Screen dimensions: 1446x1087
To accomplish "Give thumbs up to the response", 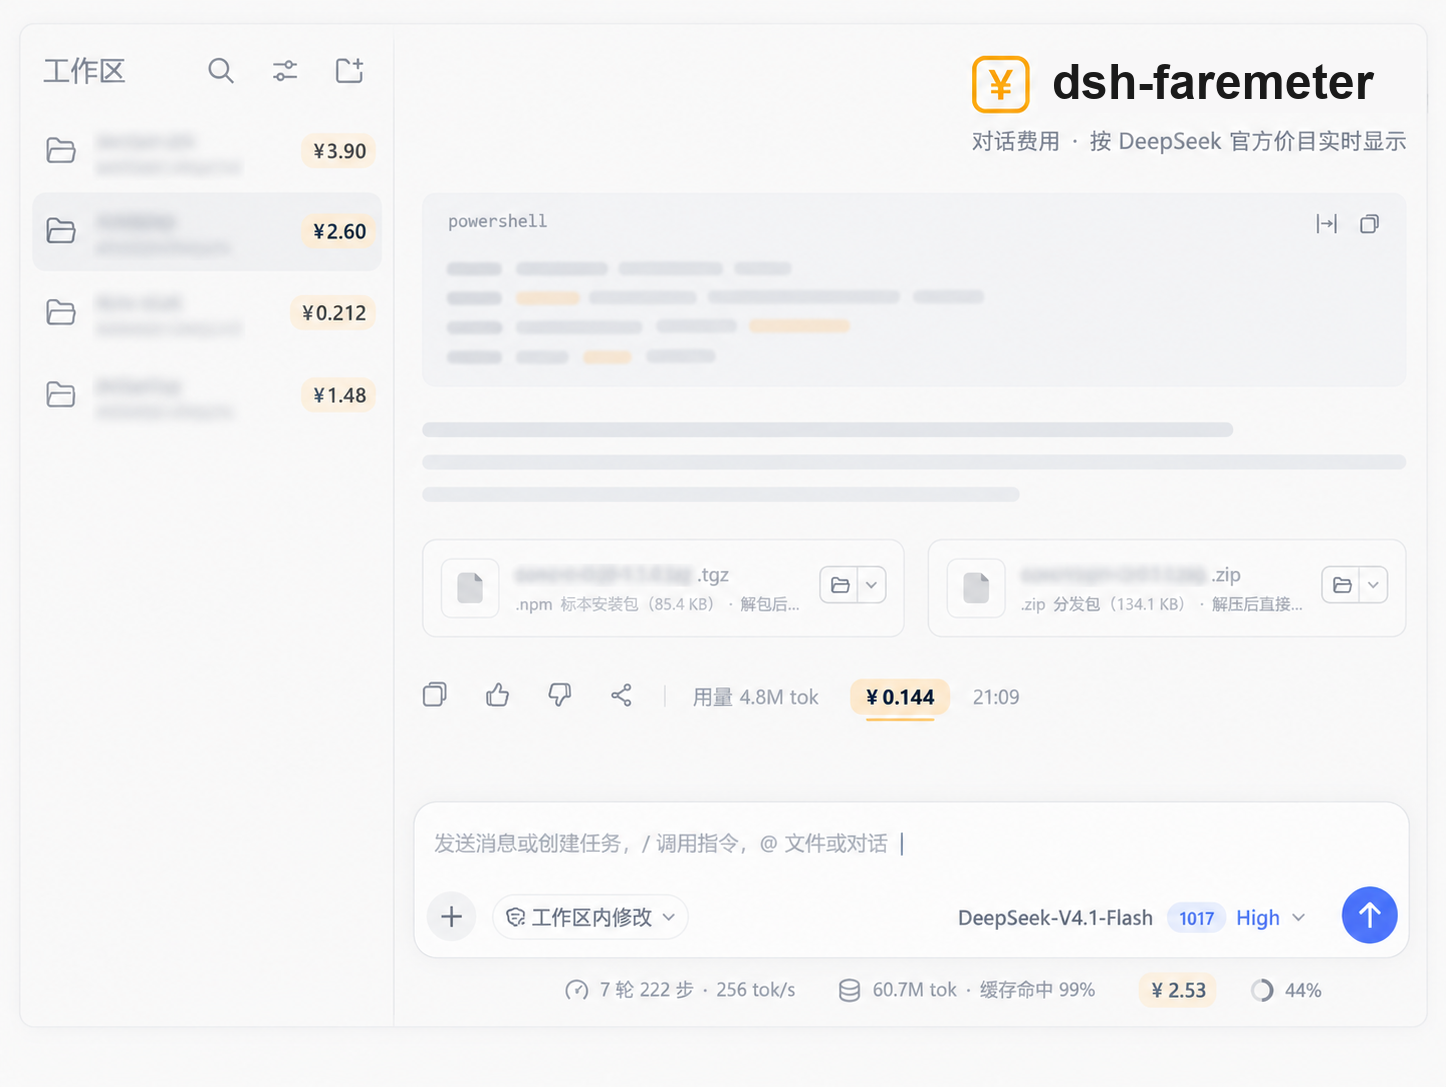I will click(497, 695).
